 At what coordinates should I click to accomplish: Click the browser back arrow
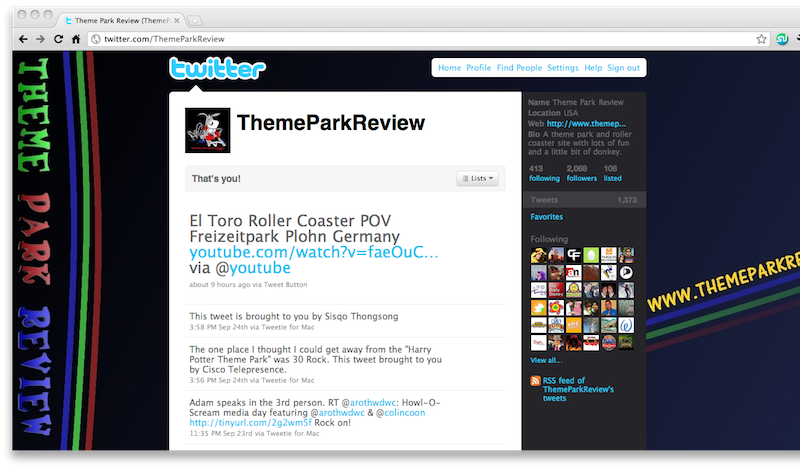(x=23, y=39)
